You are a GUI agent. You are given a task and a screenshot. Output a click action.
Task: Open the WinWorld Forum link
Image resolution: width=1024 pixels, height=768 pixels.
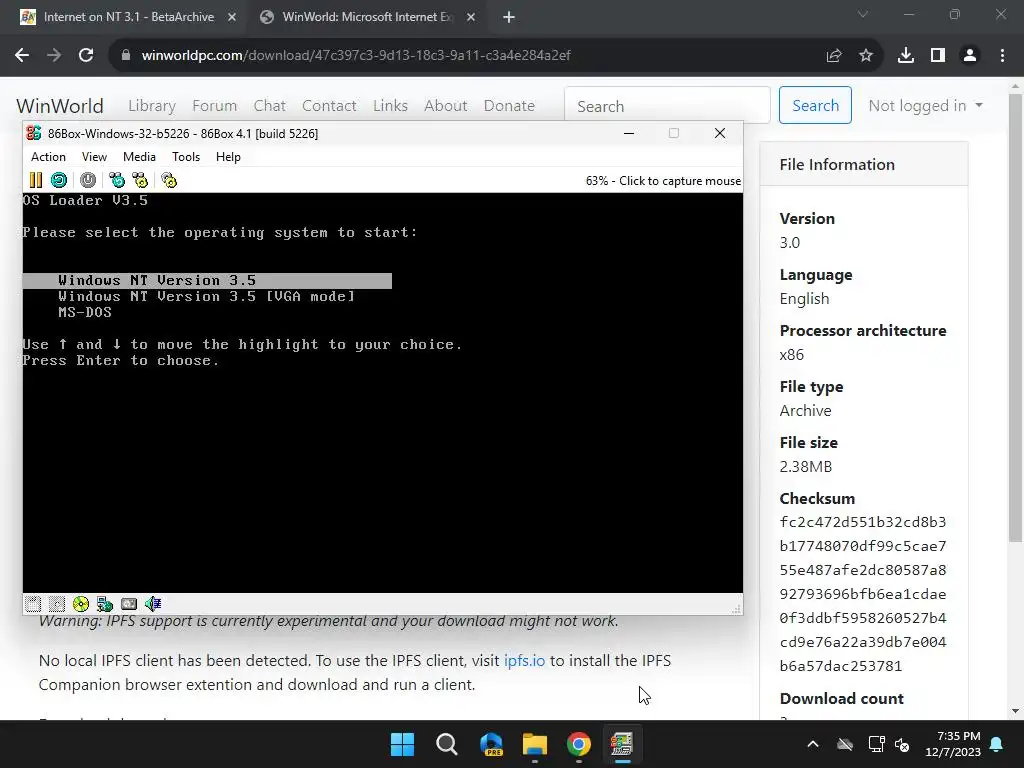point(214,106)
